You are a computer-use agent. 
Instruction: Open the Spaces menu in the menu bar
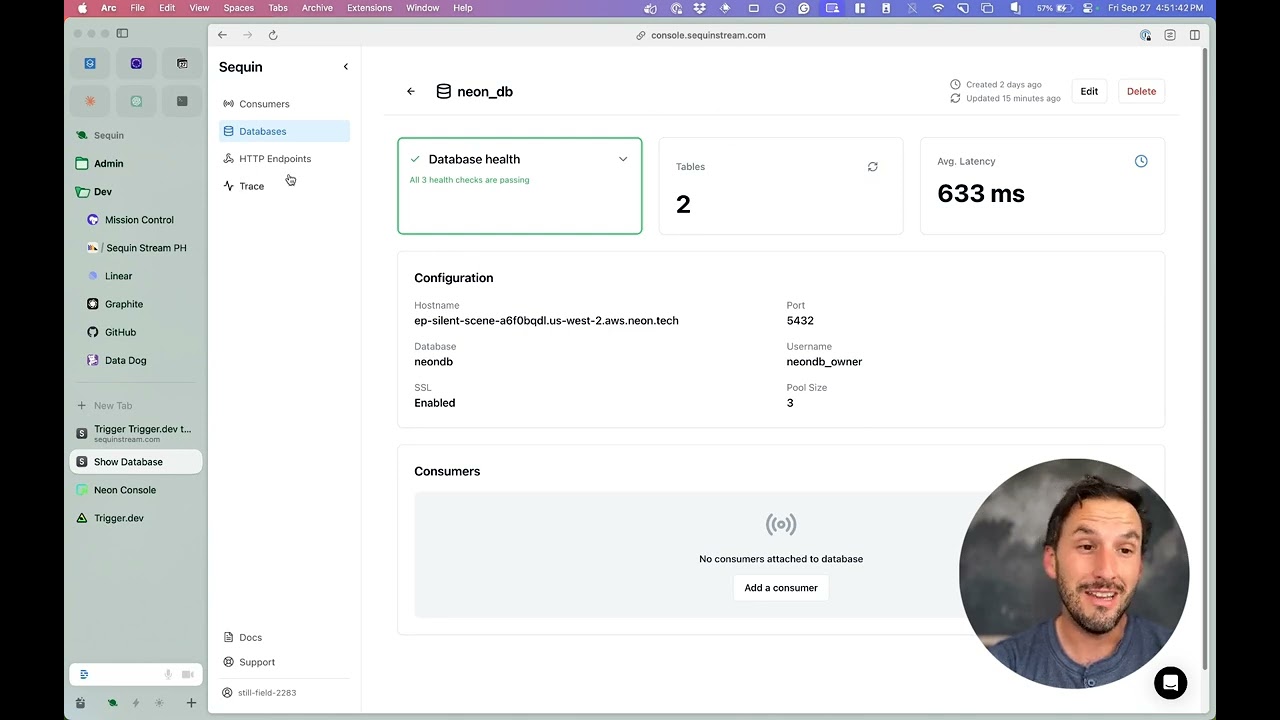point(238,8)
